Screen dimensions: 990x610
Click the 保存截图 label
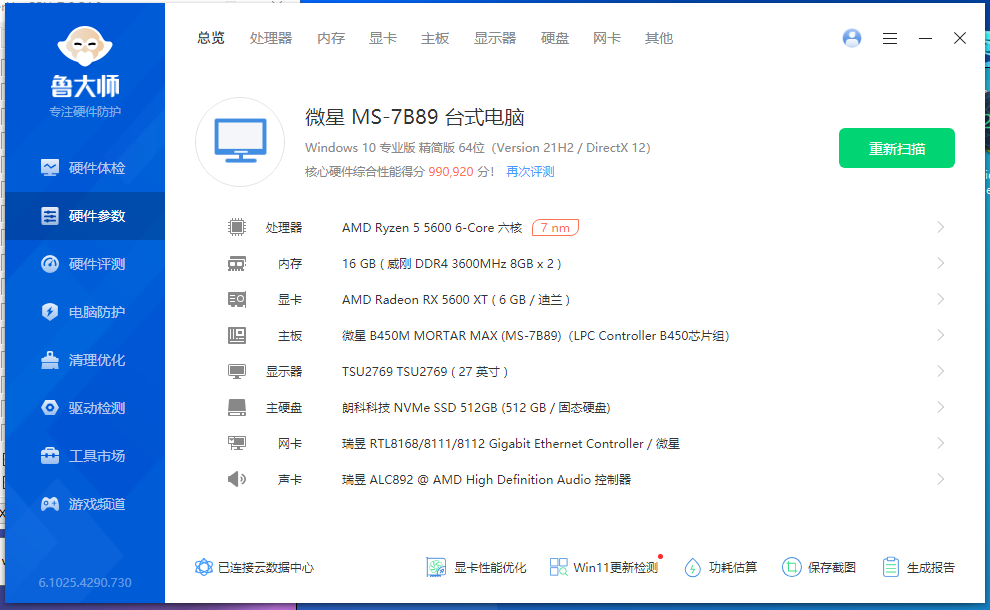(832, 567)
